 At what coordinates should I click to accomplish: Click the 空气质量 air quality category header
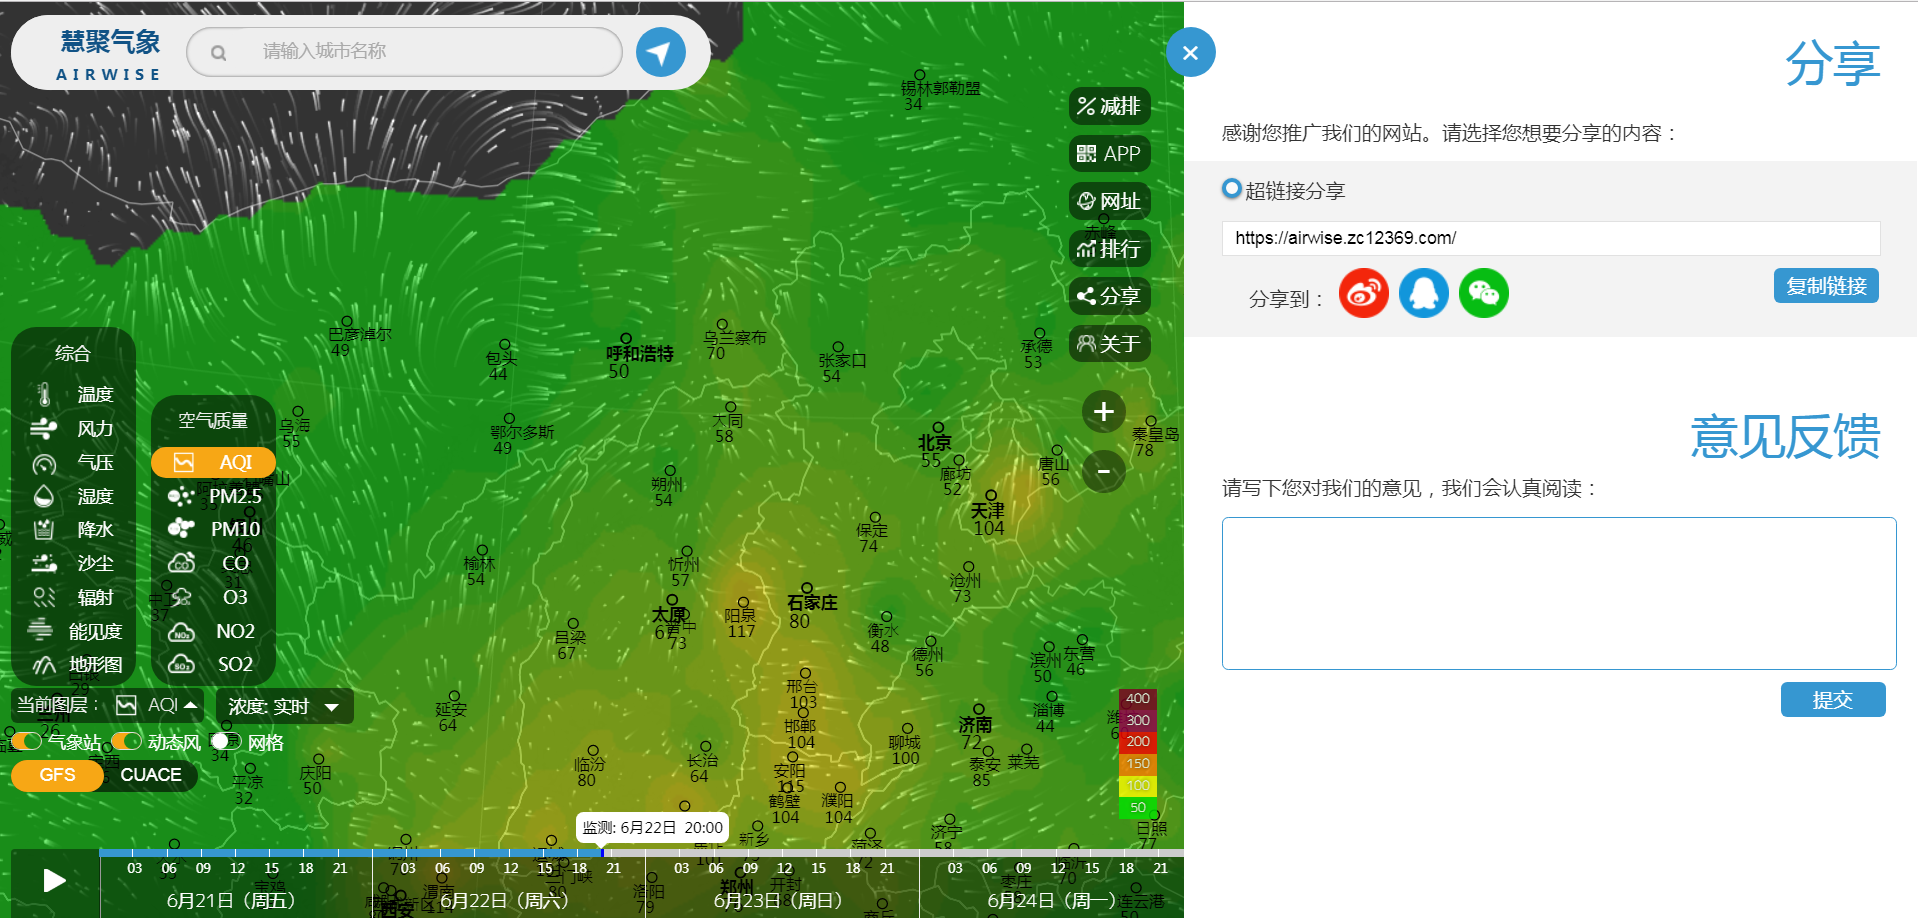click(x=213, y=421)
